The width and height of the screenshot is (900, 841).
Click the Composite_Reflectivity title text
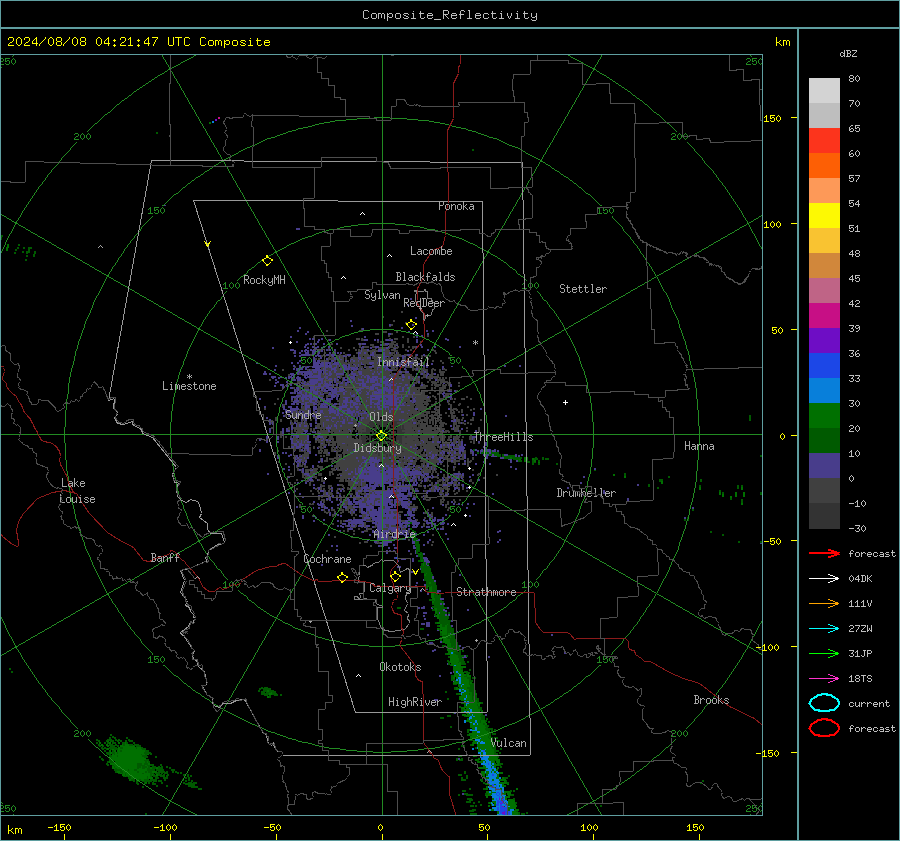[450, 15]
